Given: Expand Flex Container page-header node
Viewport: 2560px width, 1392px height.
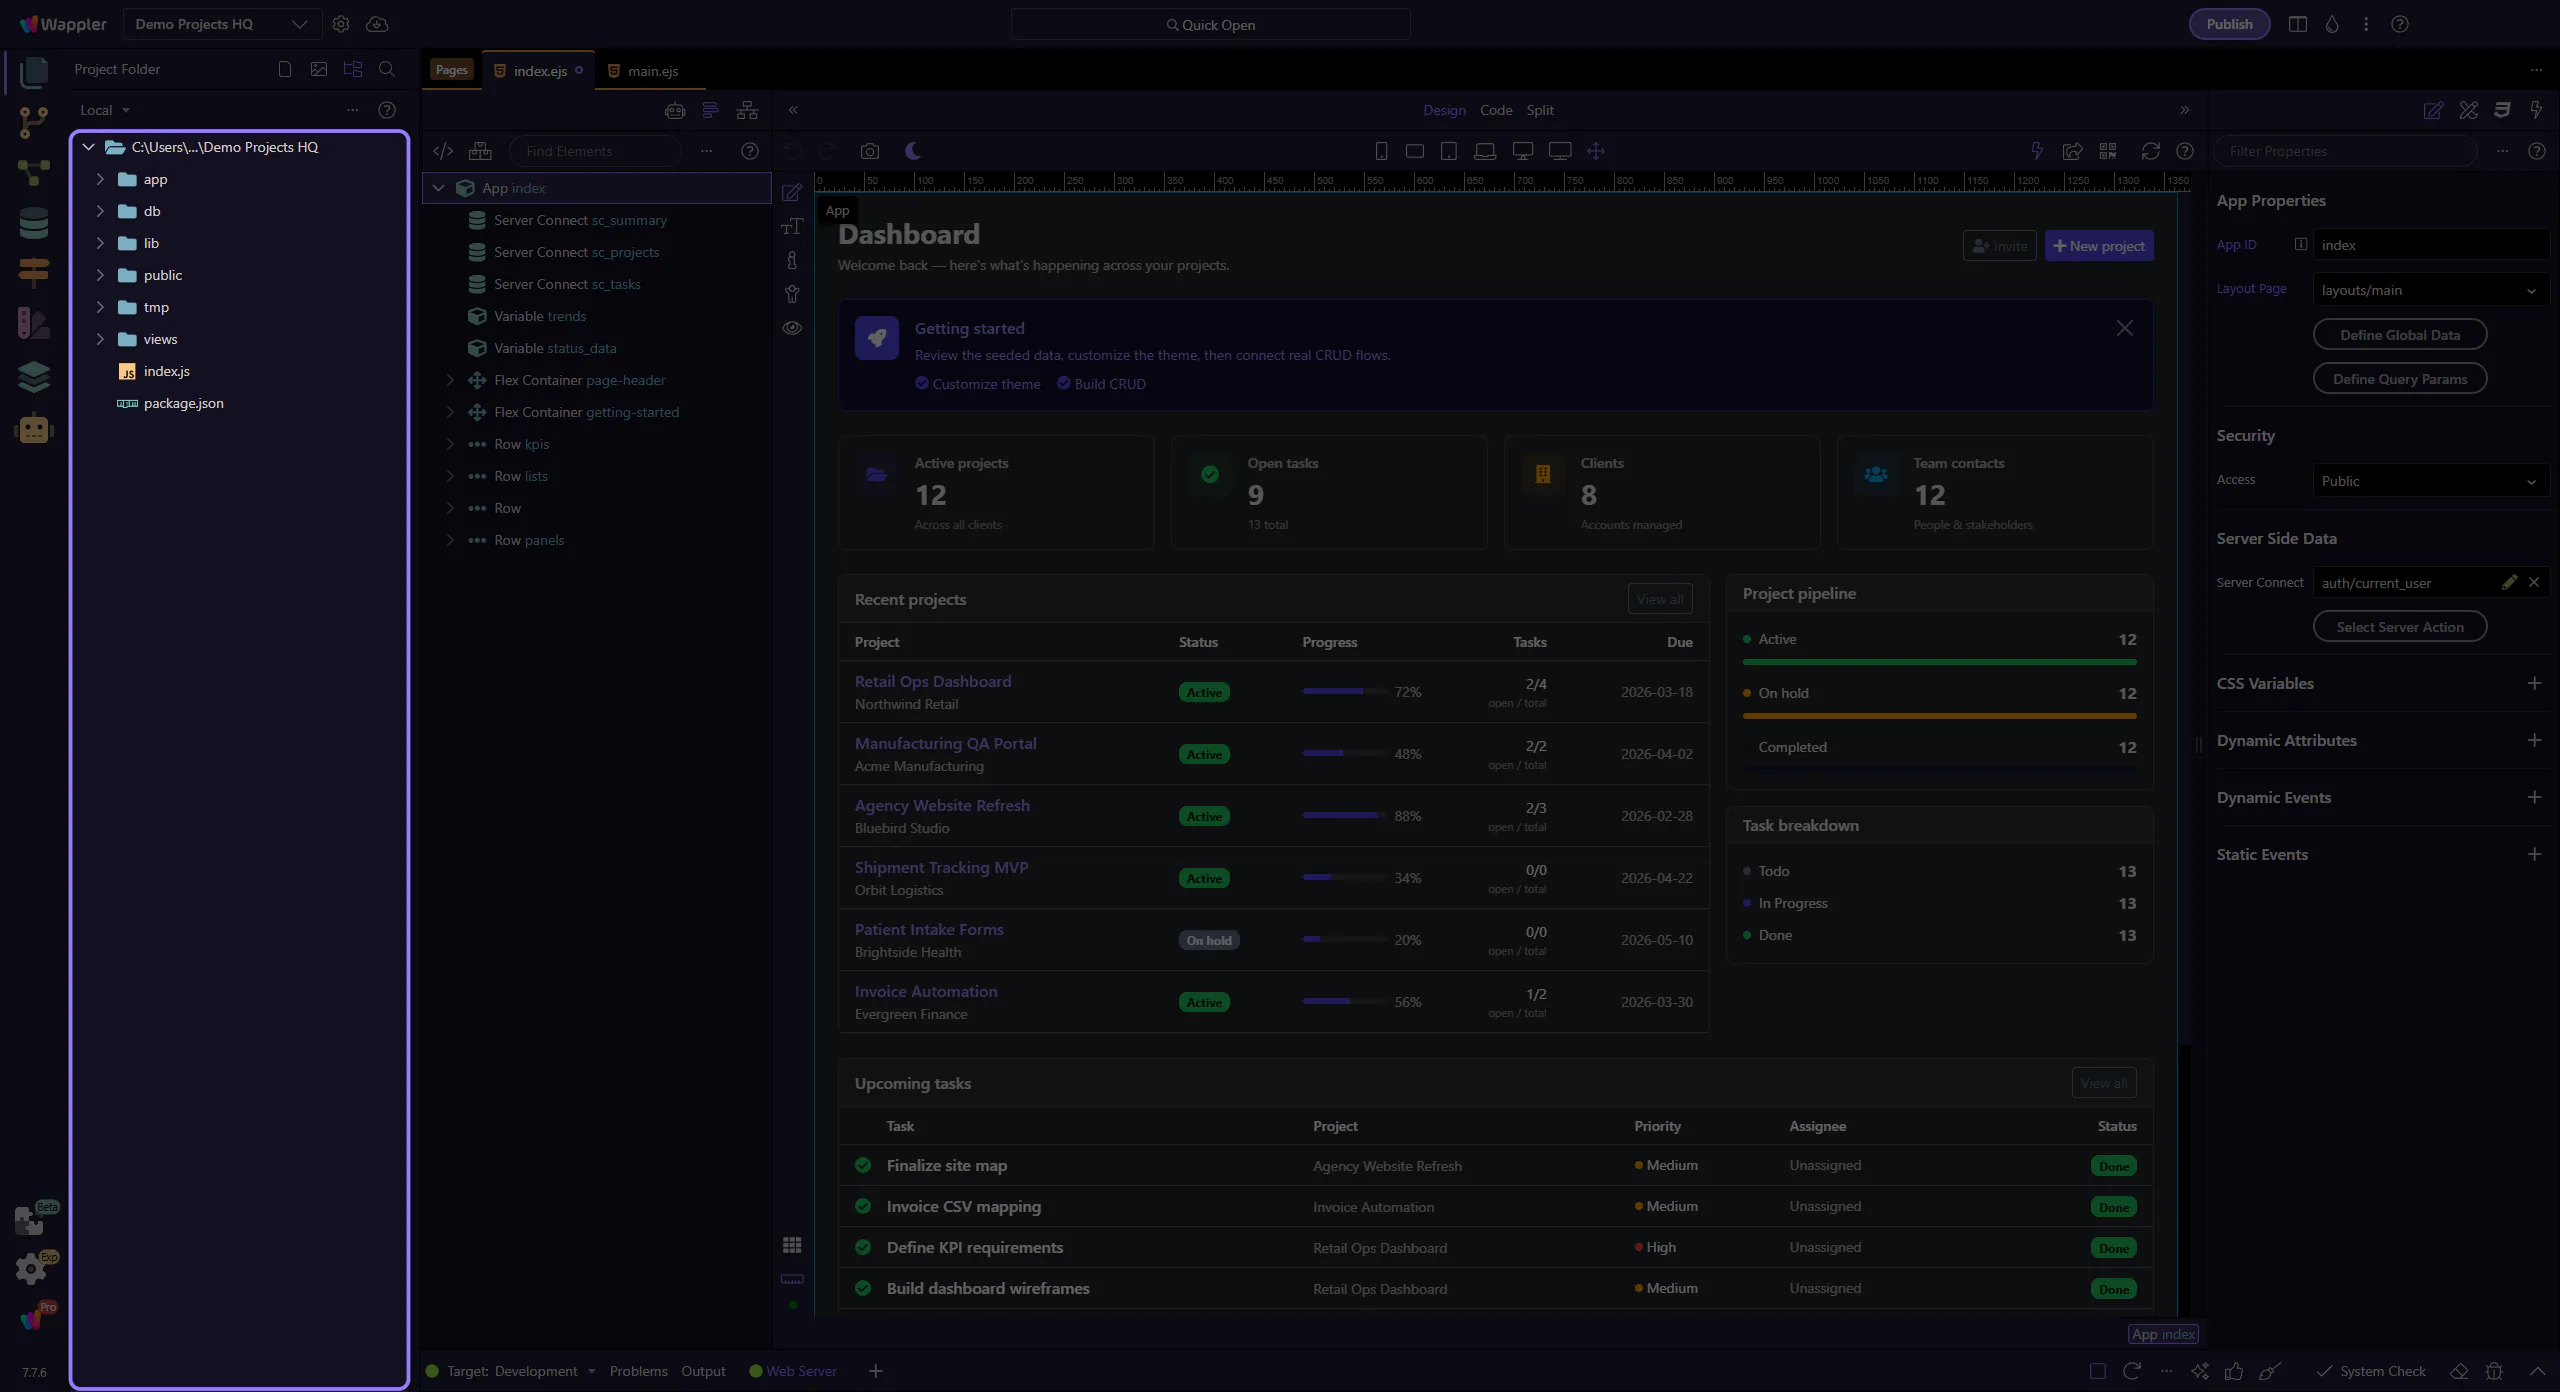Looking at the screenshot, I should pos(450,380).
